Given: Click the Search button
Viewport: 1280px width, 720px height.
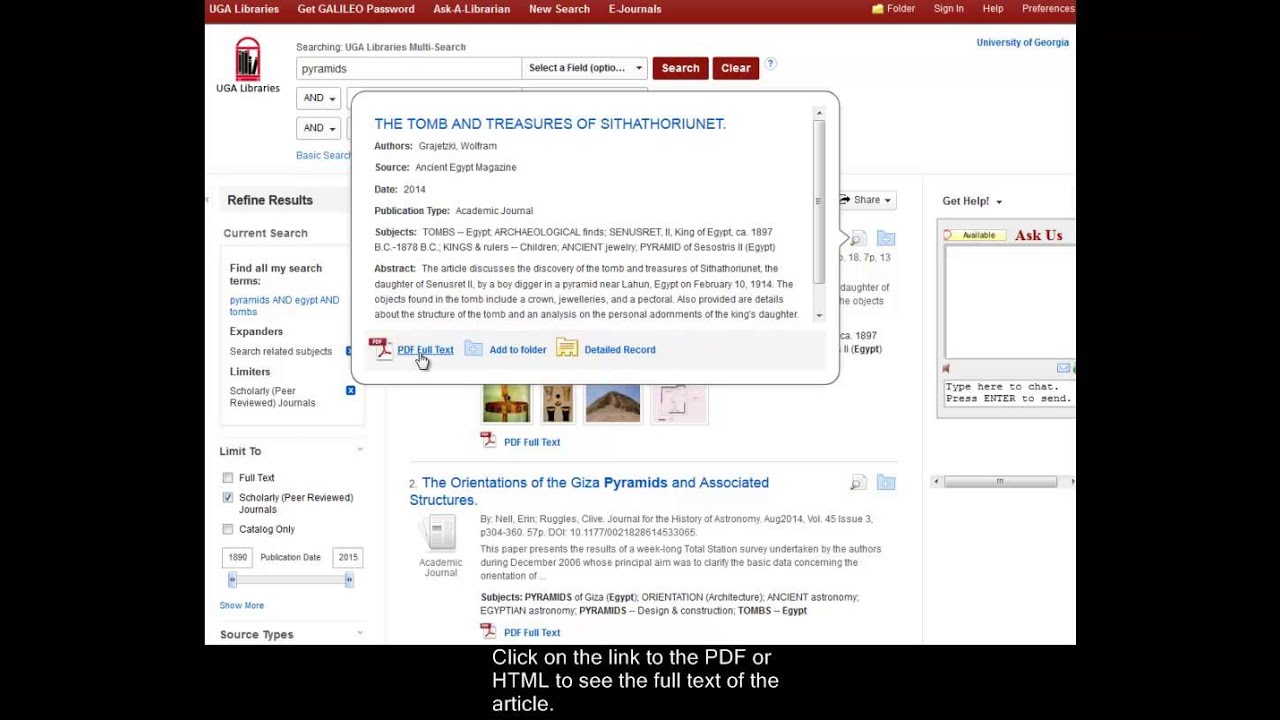Looking at the screenshot, I should [680, 68].
